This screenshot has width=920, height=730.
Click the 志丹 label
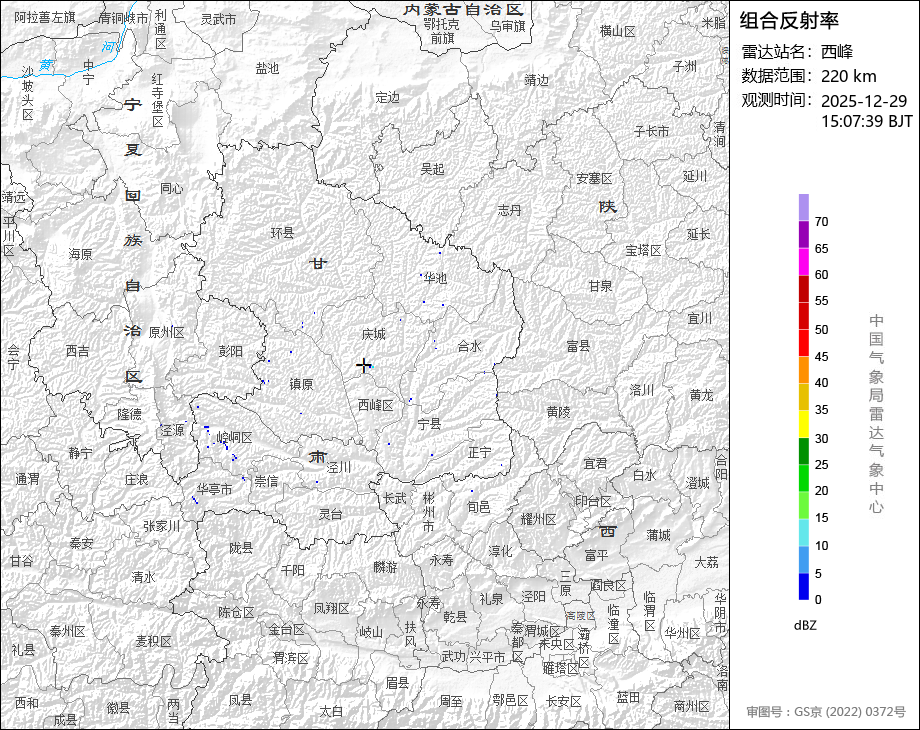[509, 210]
